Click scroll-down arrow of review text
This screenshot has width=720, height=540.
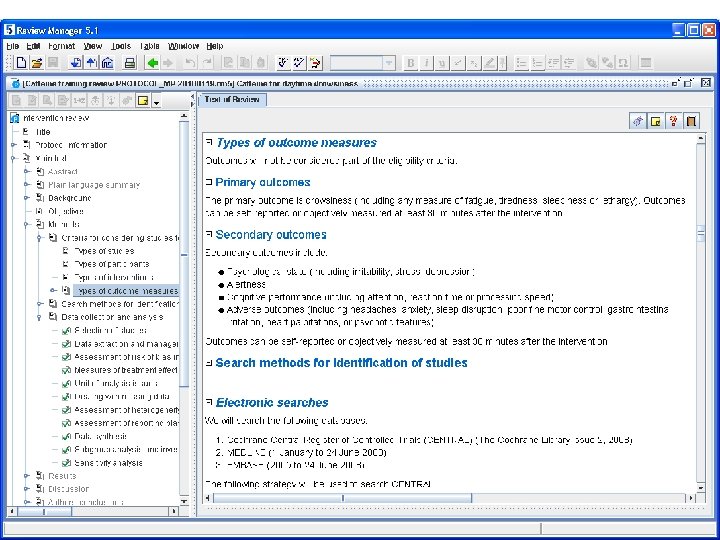click(x=701, y=488)
